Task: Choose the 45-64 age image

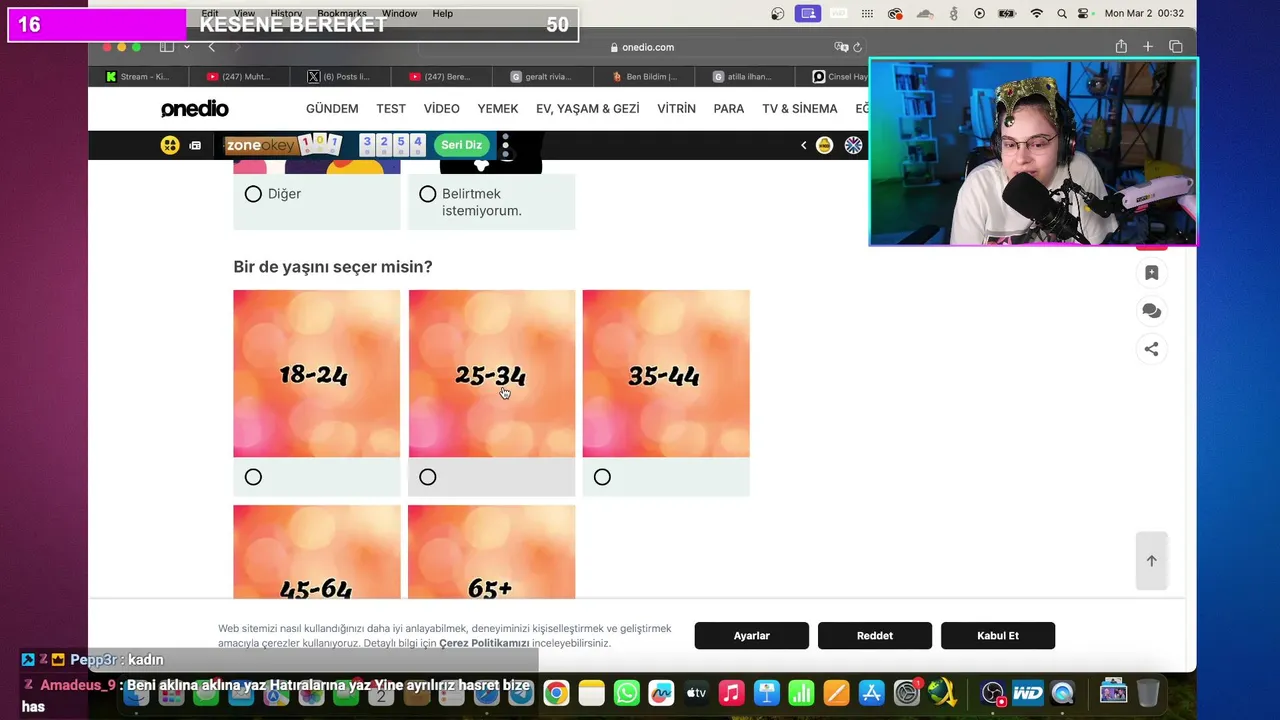Action: coord(317,552)
